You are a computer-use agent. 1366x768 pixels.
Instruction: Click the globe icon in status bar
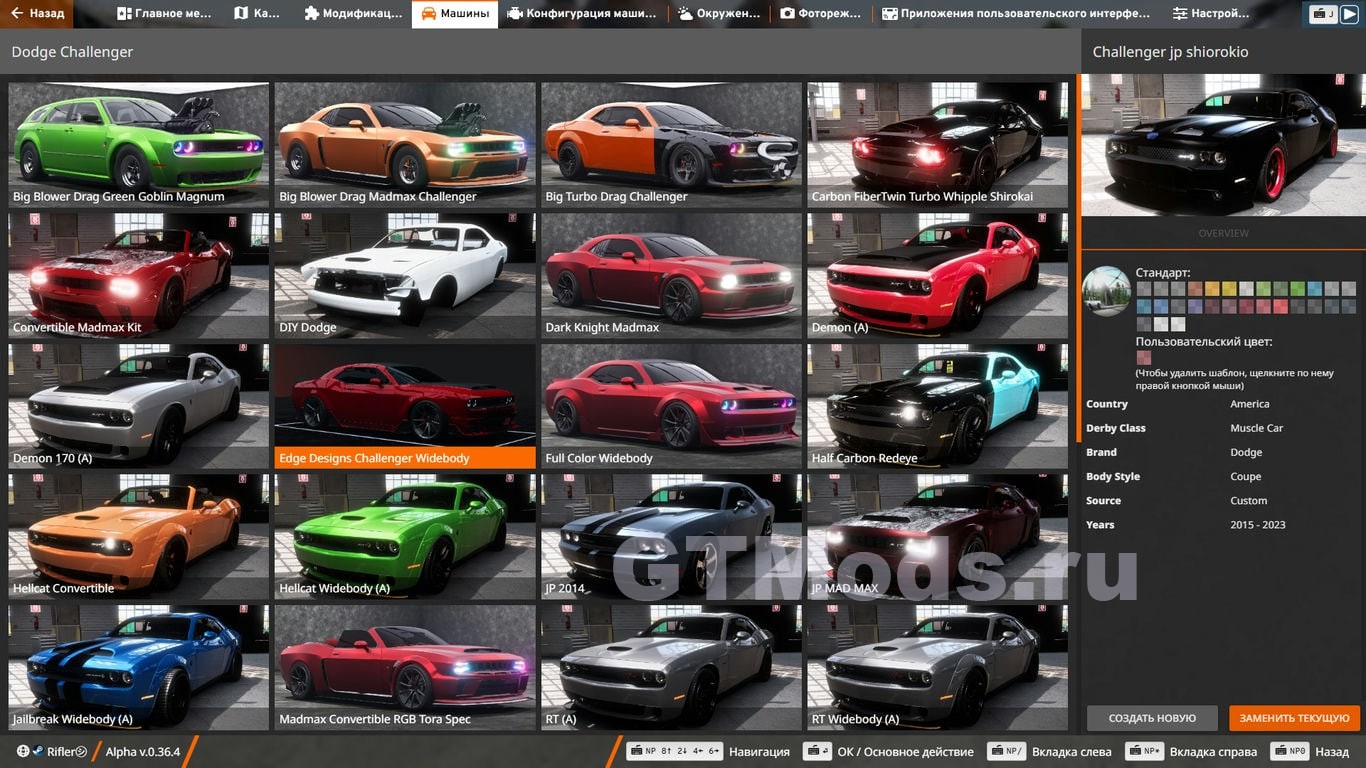23,751
